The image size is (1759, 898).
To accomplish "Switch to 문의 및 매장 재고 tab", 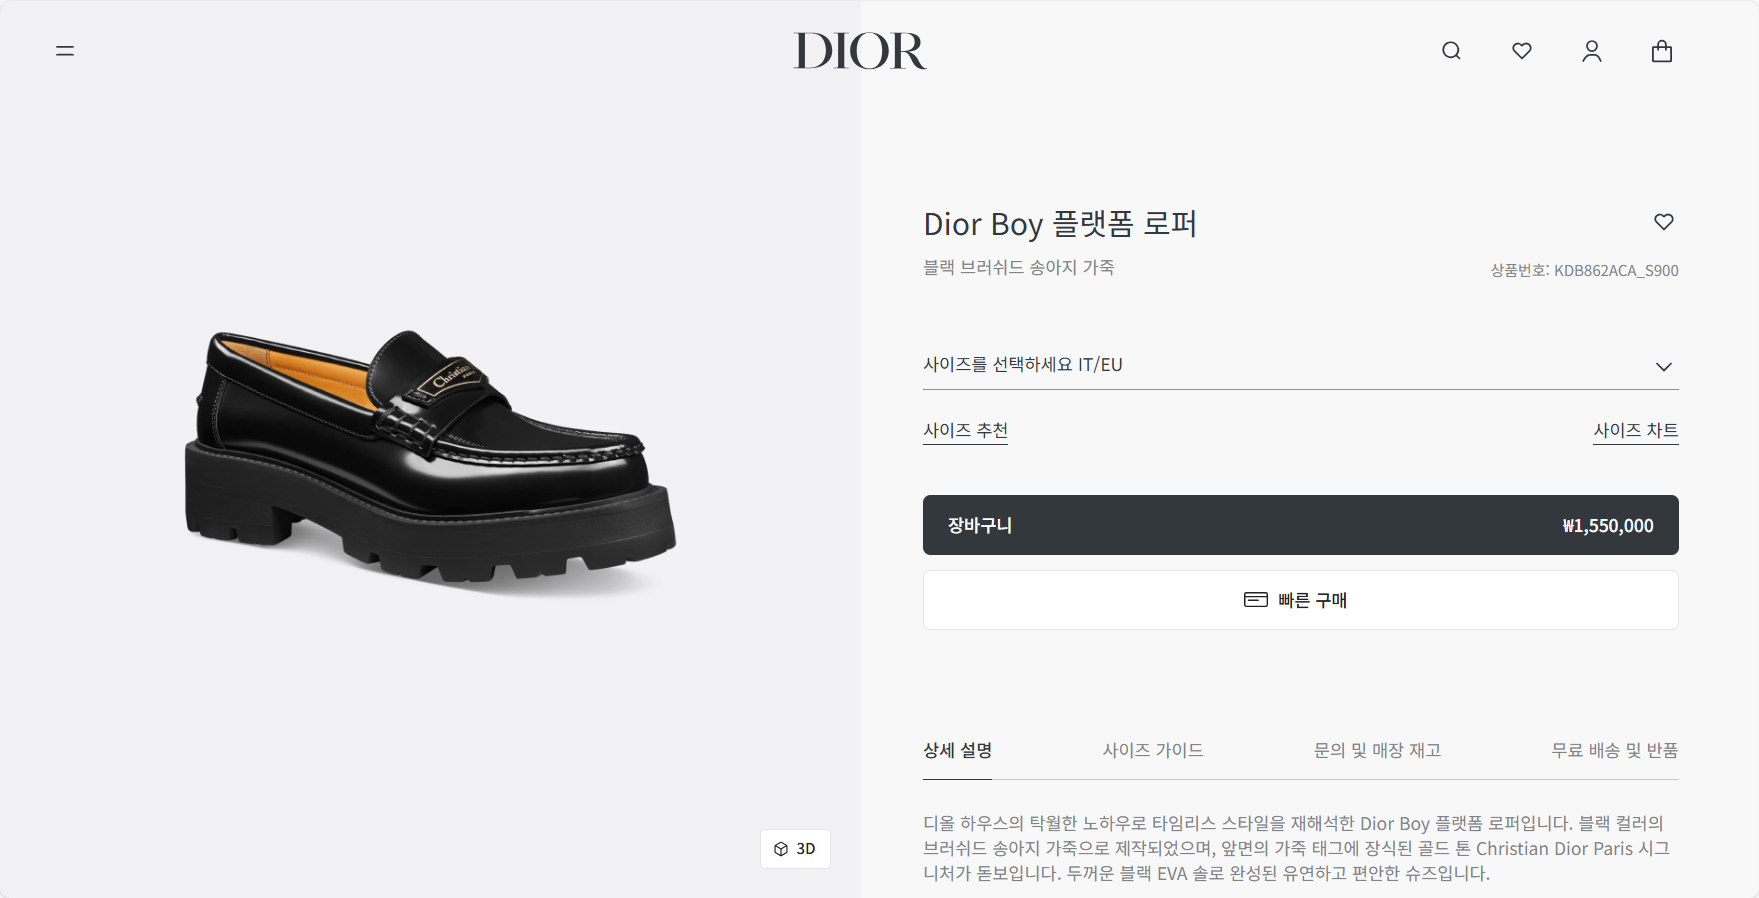I will [x=1377, y=751].
